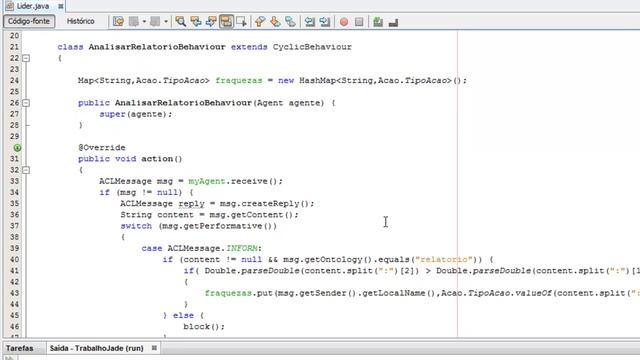Toggle Highlight Search in the editor toolbar
This screenshot has height=360, width=640.
[x=226, y=22]
